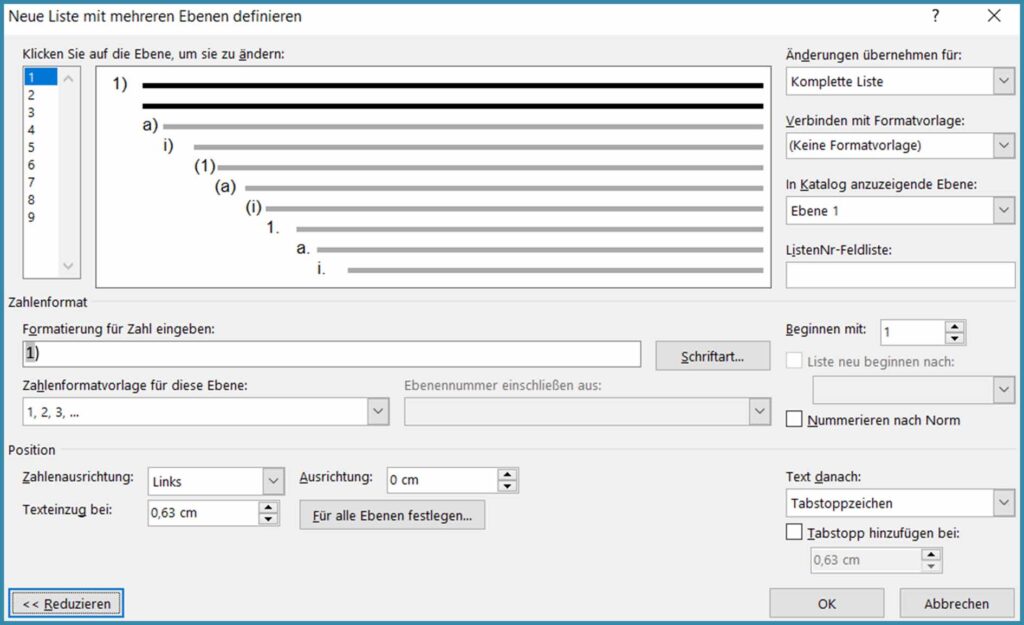Screen dimensions: 1024x625
Task: Collapse dialog with '<< Reduzieren' button
Action: click(x=67, y=603)
